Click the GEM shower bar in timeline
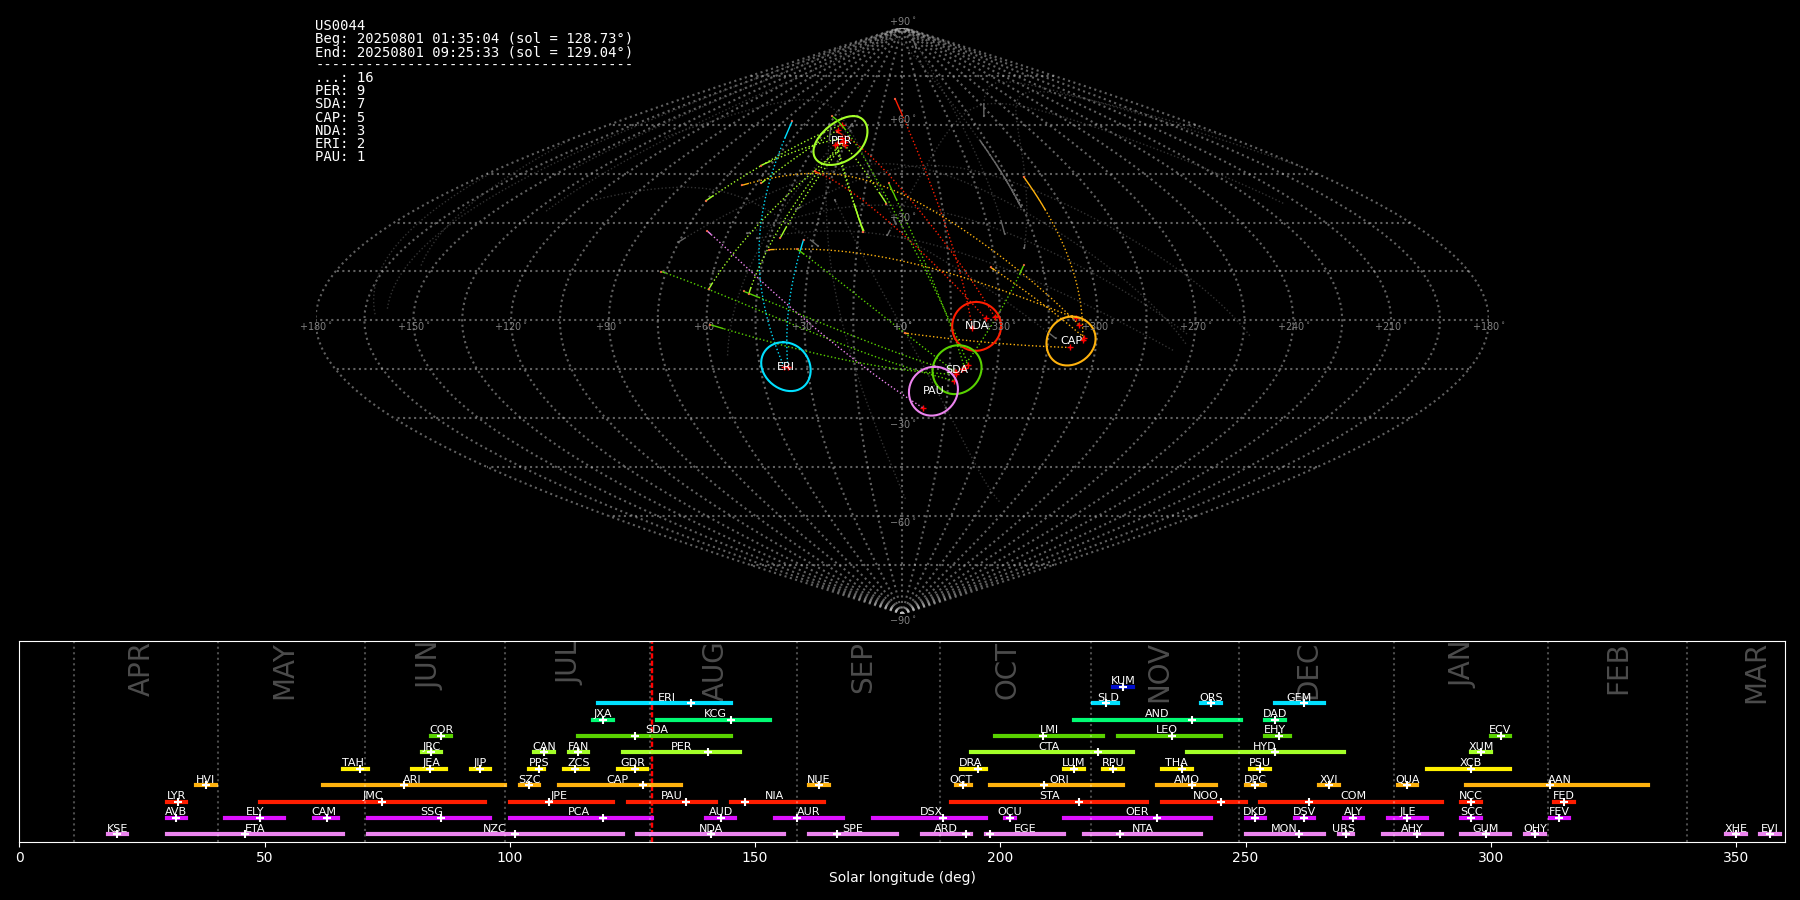This screenshot has height=900, width=1800. pos(1299,703)
